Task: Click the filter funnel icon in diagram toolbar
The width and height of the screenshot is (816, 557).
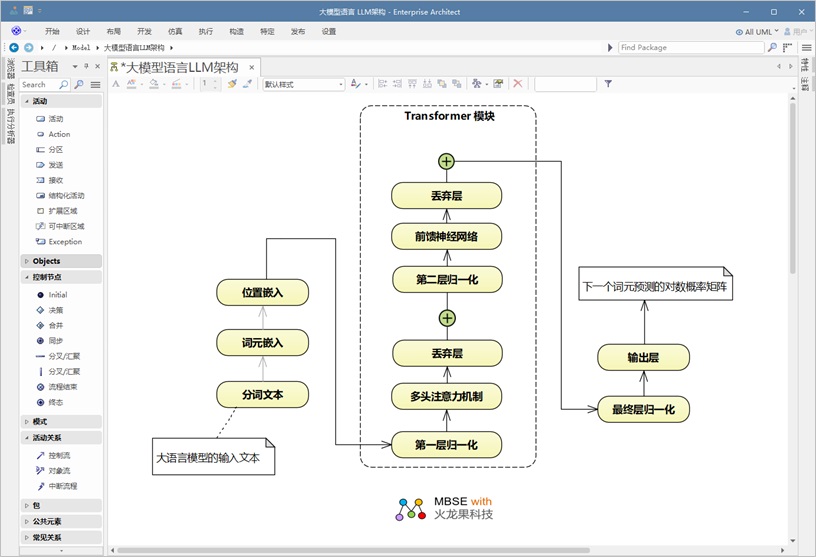Action: [x=608, y=84]
